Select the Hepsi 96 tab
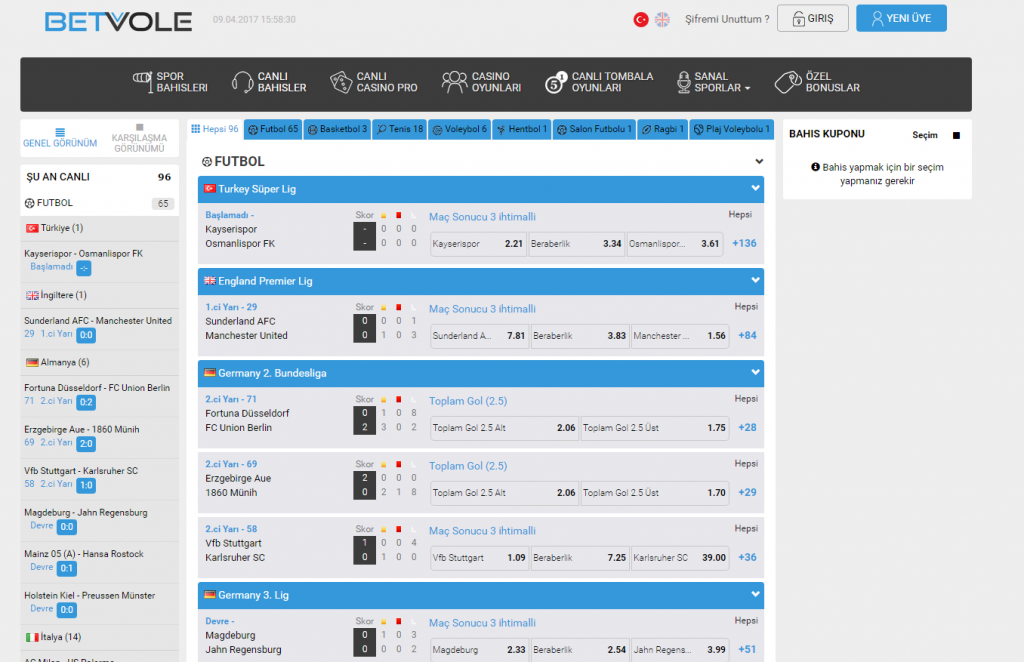This screenshot has height=662, width=1024. click(x=215, y=129)
